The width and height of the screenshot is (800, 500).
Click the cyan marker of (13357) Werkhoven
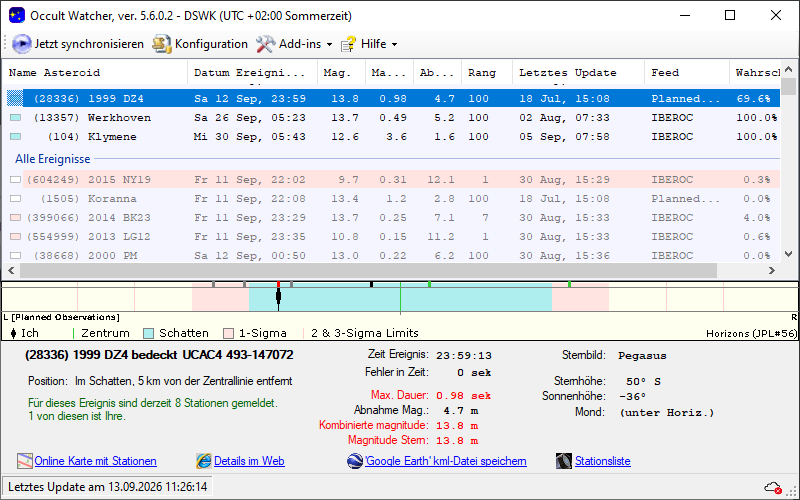15,117
